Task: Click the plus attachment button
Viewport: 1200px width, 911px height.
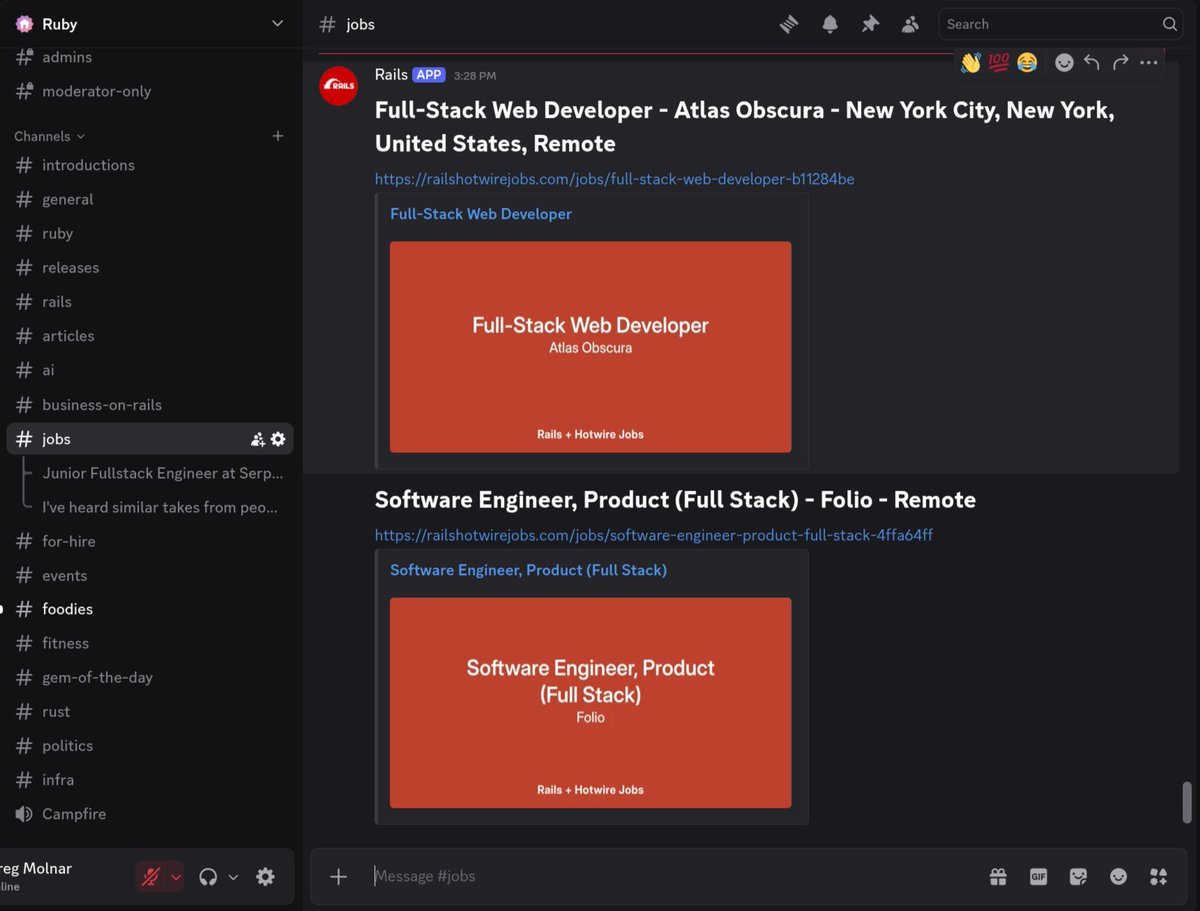Action: tap(339, 877)
